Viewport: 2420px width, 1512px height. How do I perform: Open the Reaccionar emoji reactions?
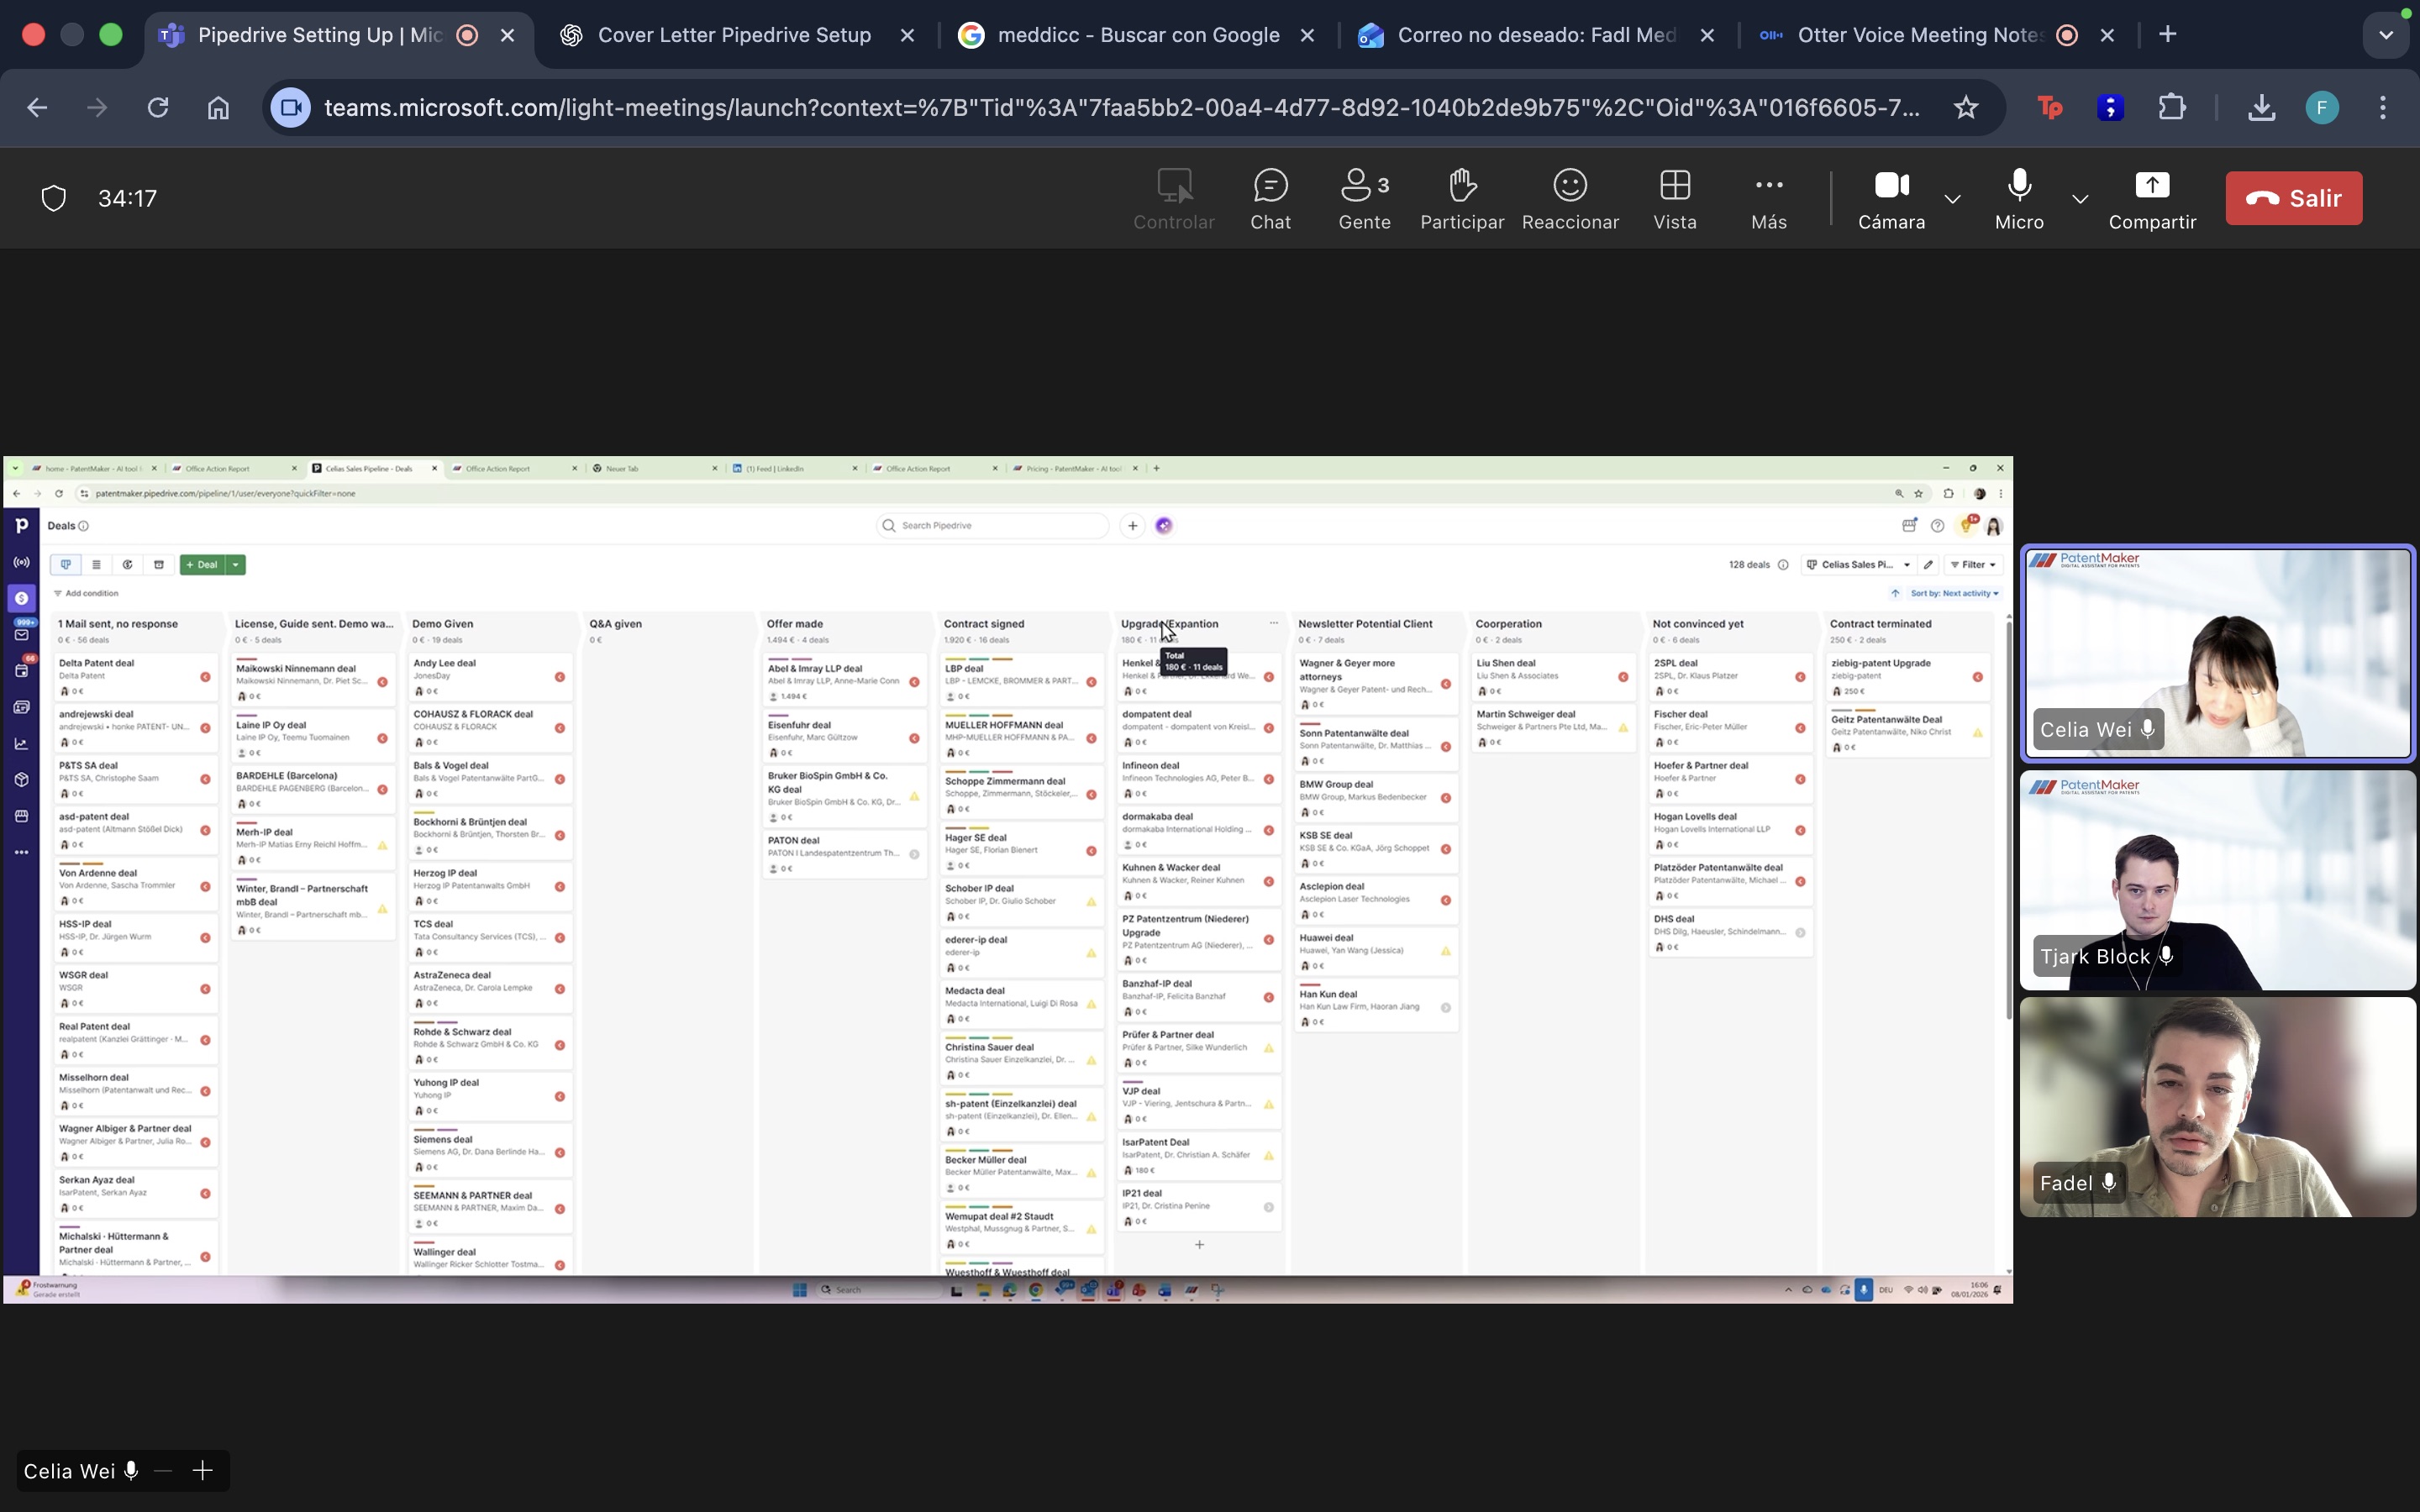click(x=1570, y=199)
